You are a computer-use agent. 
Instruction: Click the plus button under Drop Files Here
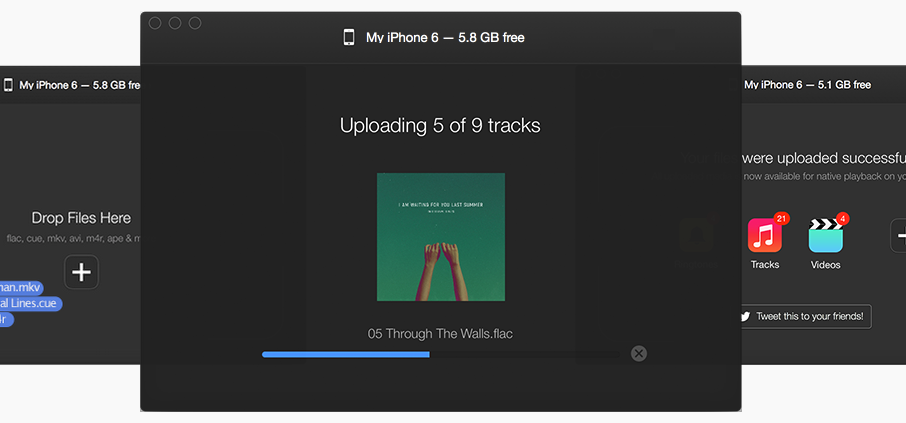click(81, 272)
